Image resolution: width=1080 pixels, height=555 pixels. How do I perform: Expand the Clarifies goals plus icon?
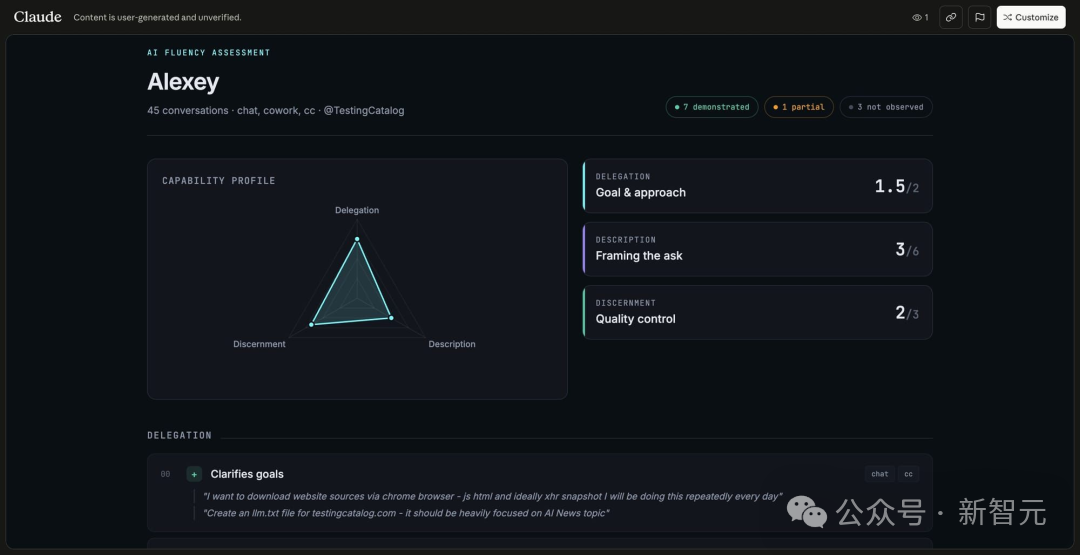194,474
